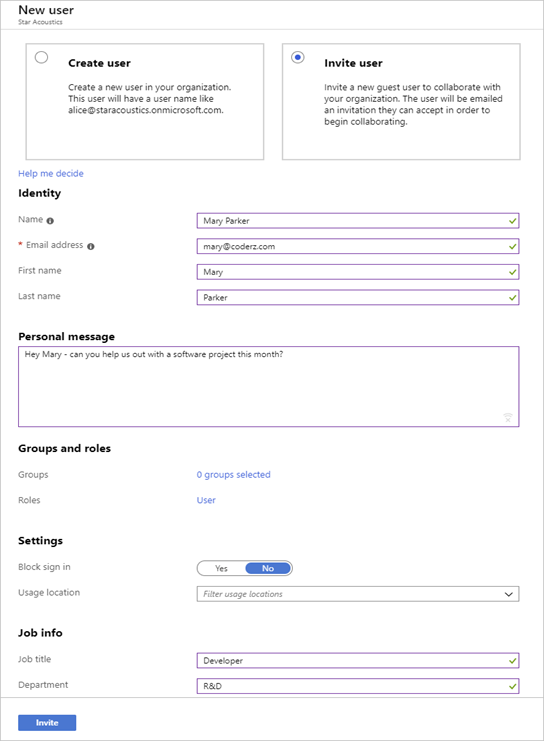The width and height of the screenshot is (544, 741).
Task: Click the info icon next to Name
Action: coord(50,221)
